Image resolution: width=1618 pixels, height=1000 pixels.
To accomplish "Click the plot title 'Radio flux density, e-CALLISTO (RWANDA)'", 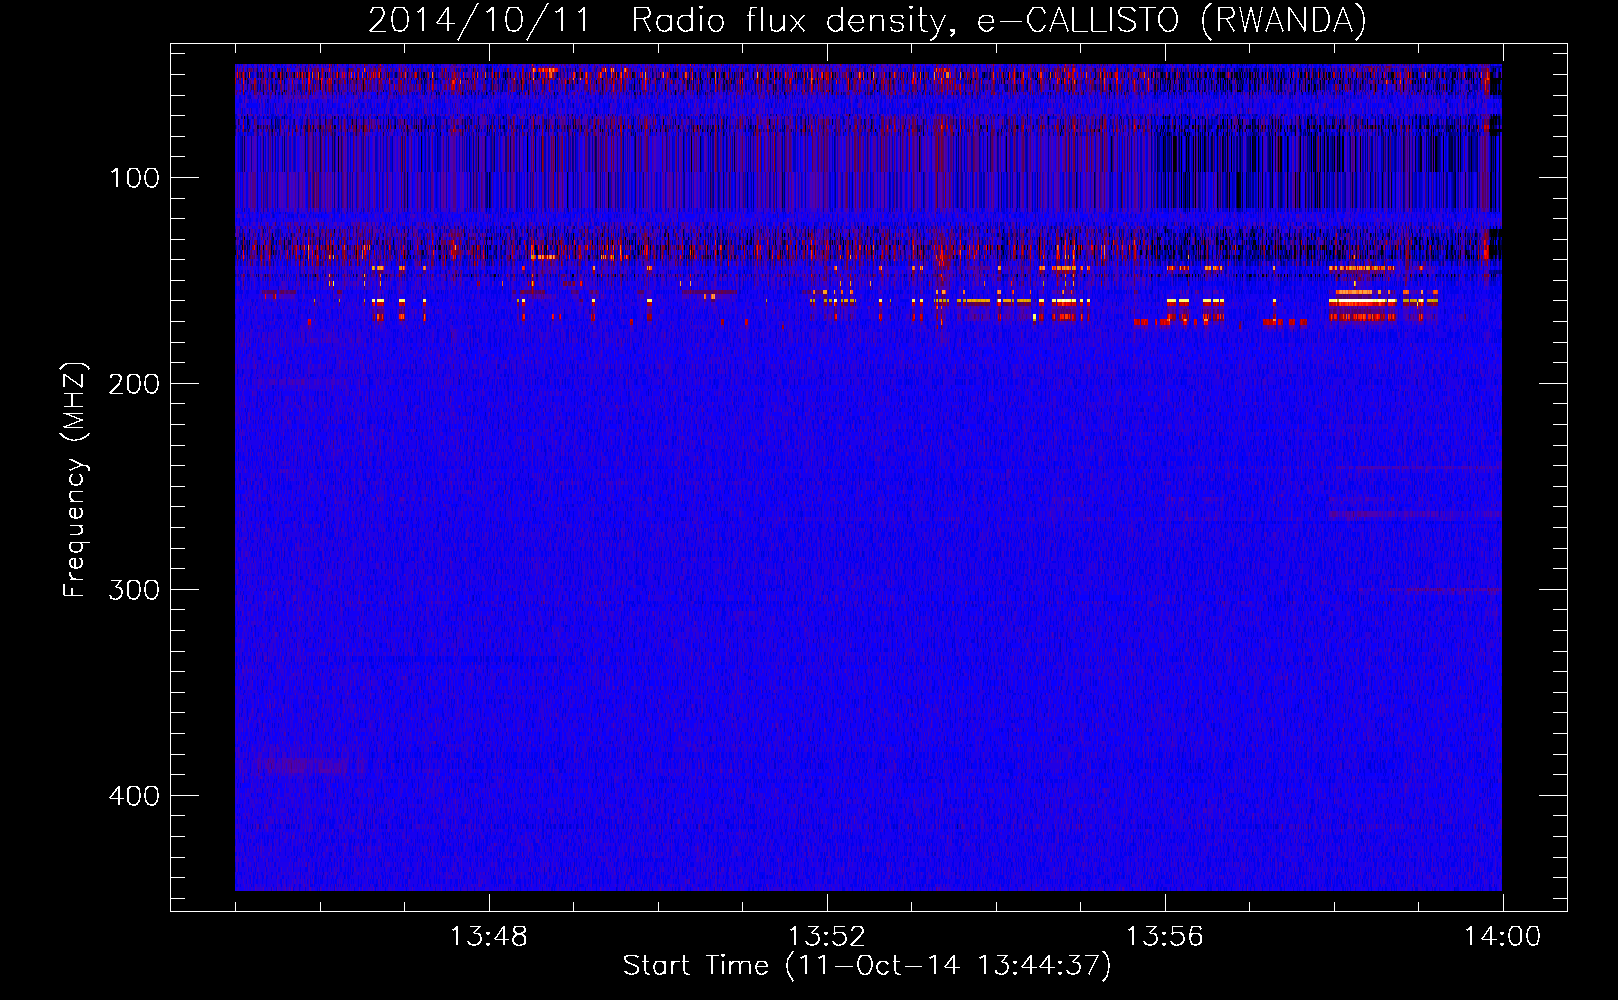I will (x=998, y=21).
